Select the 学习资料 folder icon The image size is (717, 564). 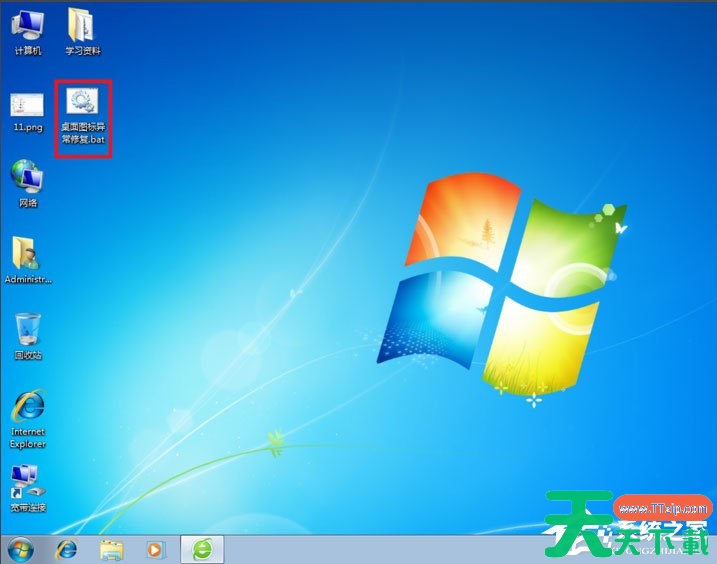click(x=83, y=31)
